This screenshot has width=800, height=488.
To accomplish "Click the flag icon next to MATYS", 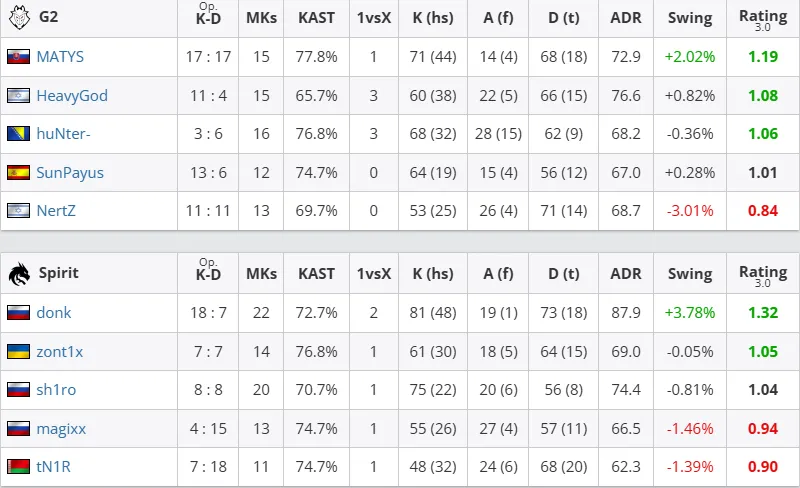I will [18, 57].
